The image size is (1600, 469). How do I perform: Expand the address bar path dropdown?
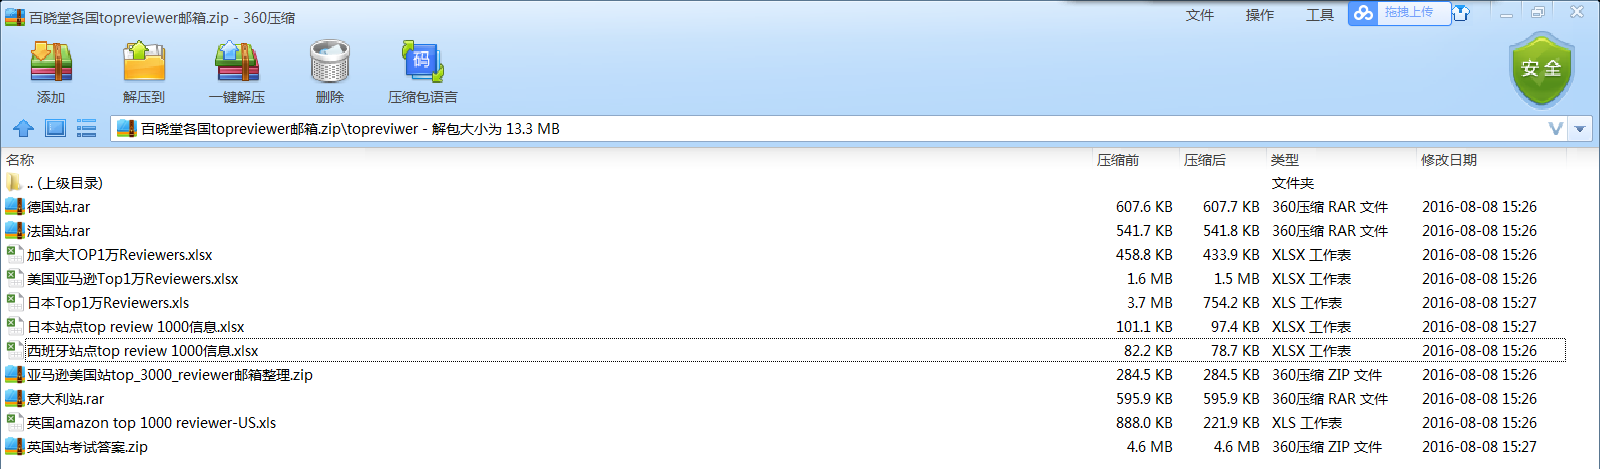point(1555,128)
